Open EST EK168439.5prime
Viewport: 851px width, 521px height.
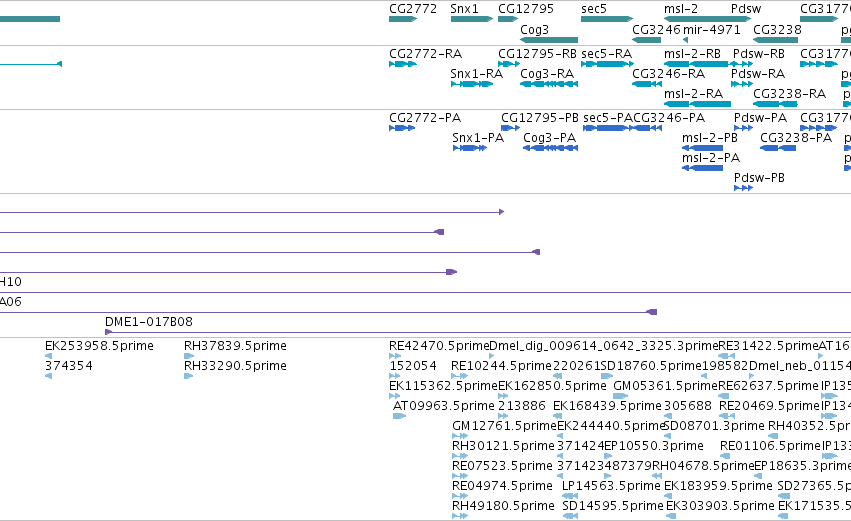(607, 406)
